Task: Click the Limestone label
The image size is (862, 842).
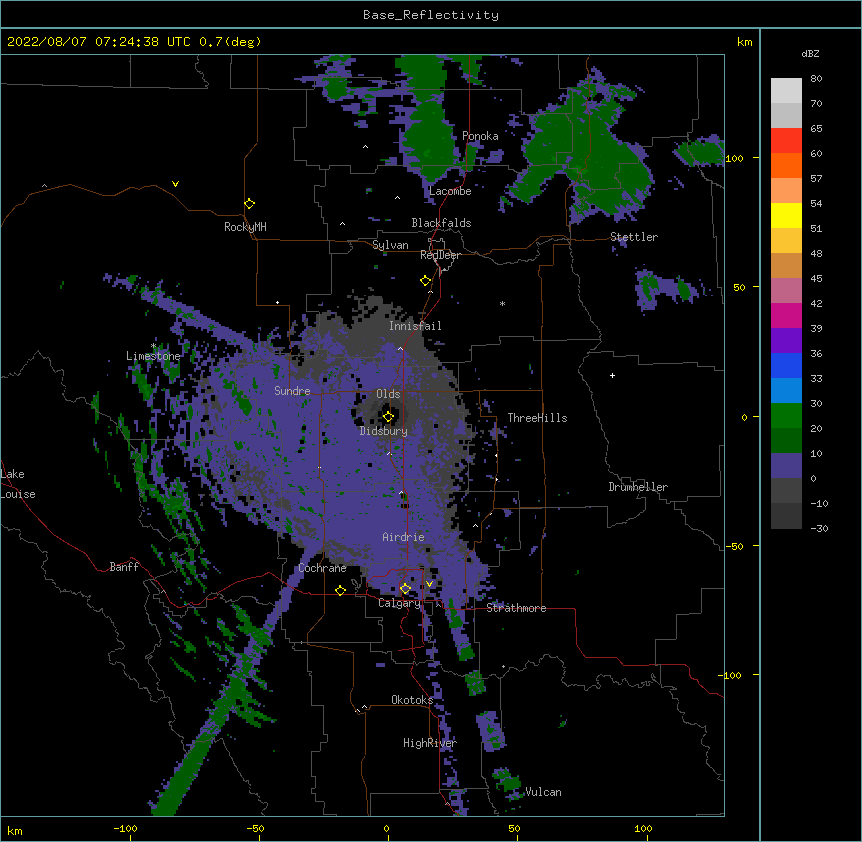Action: point(153,356)
